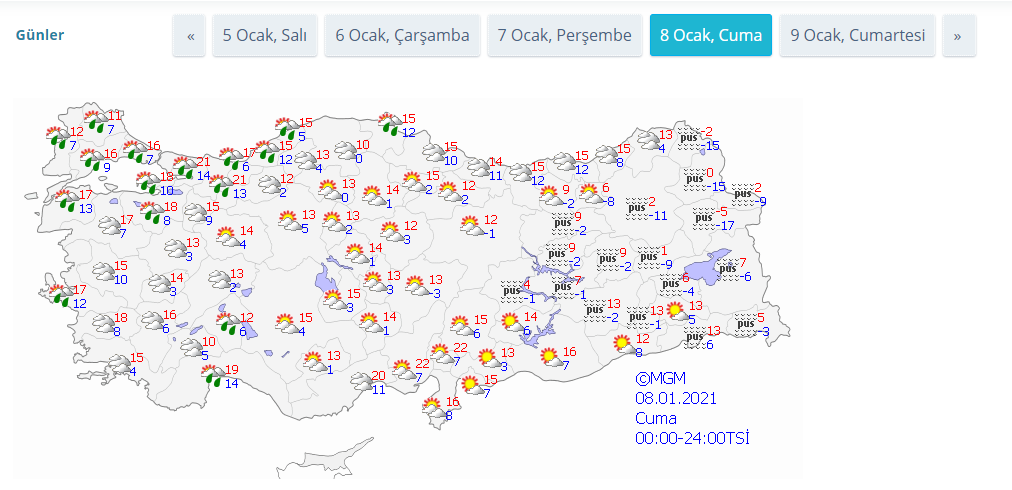Click the sunny icon showing 12 and 8
The width and height of the screenshot is (1012, 490).
coord(624,345)
